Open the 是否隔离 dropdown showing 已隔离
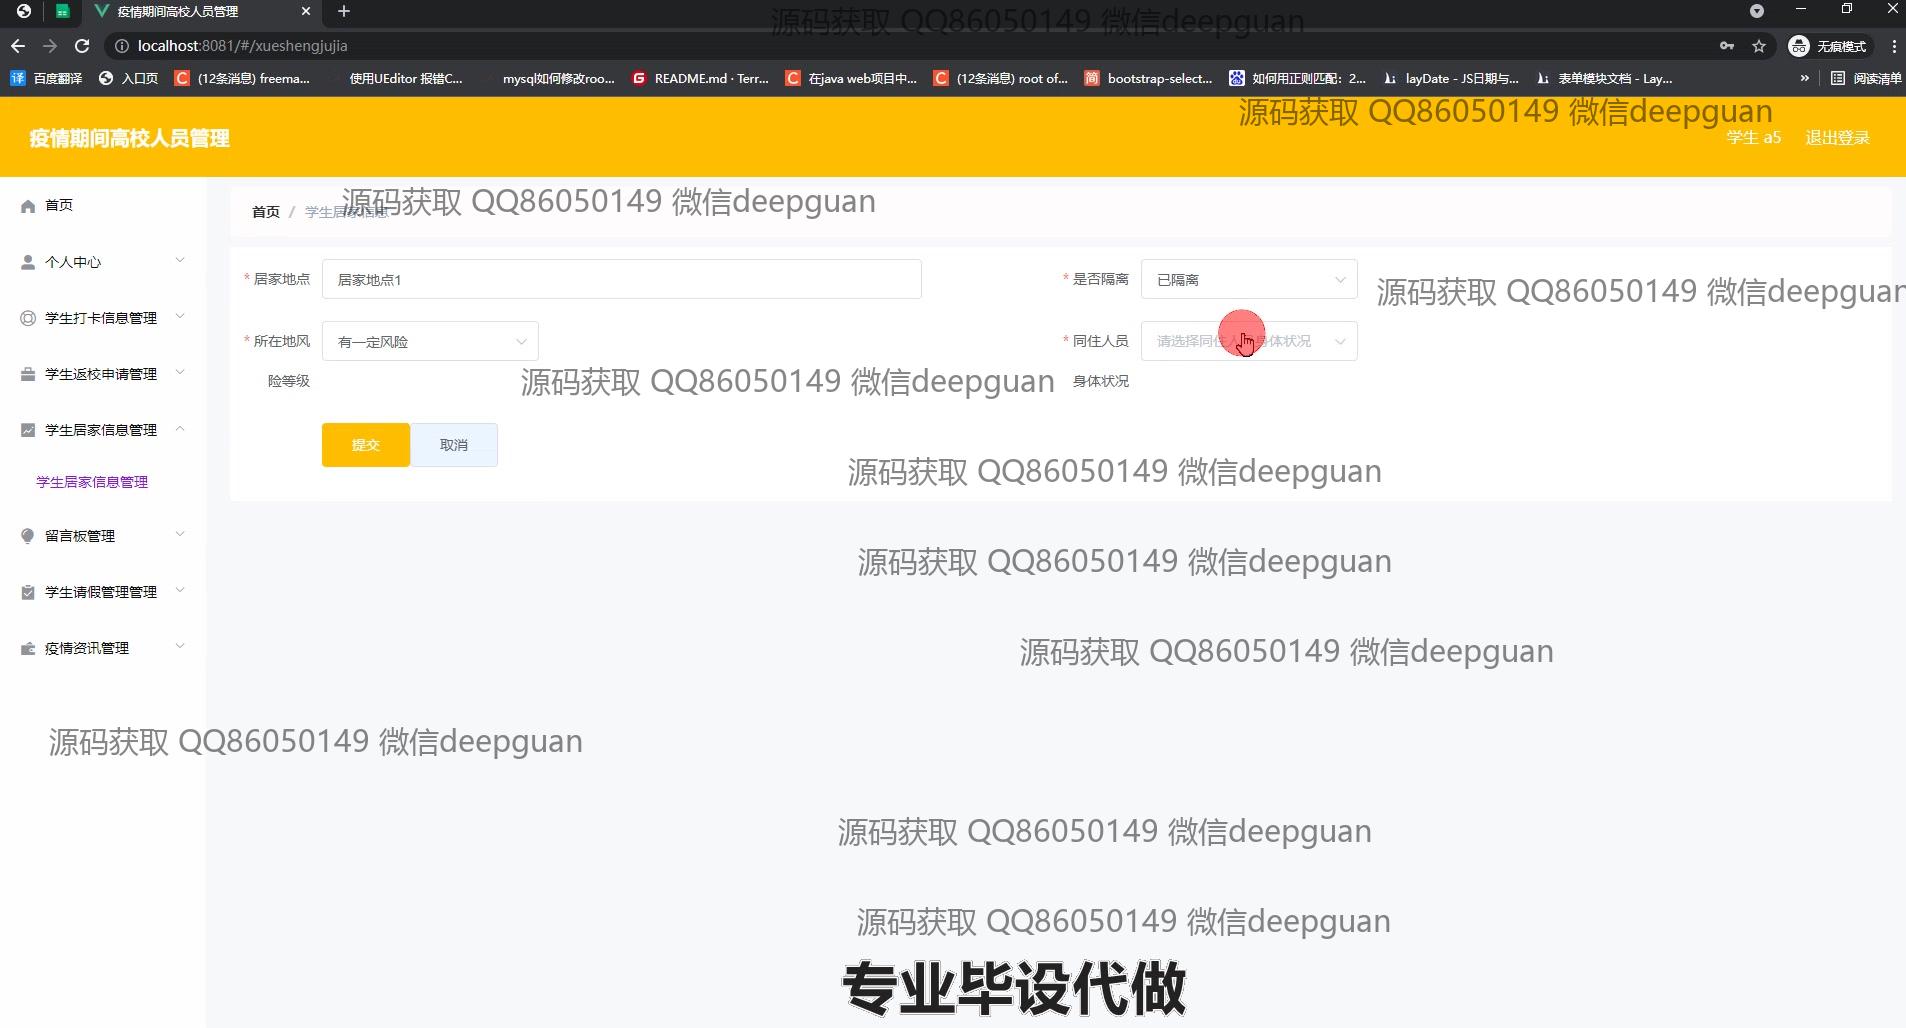This screenshot has height=1028, width=1906. [1249, 280]
